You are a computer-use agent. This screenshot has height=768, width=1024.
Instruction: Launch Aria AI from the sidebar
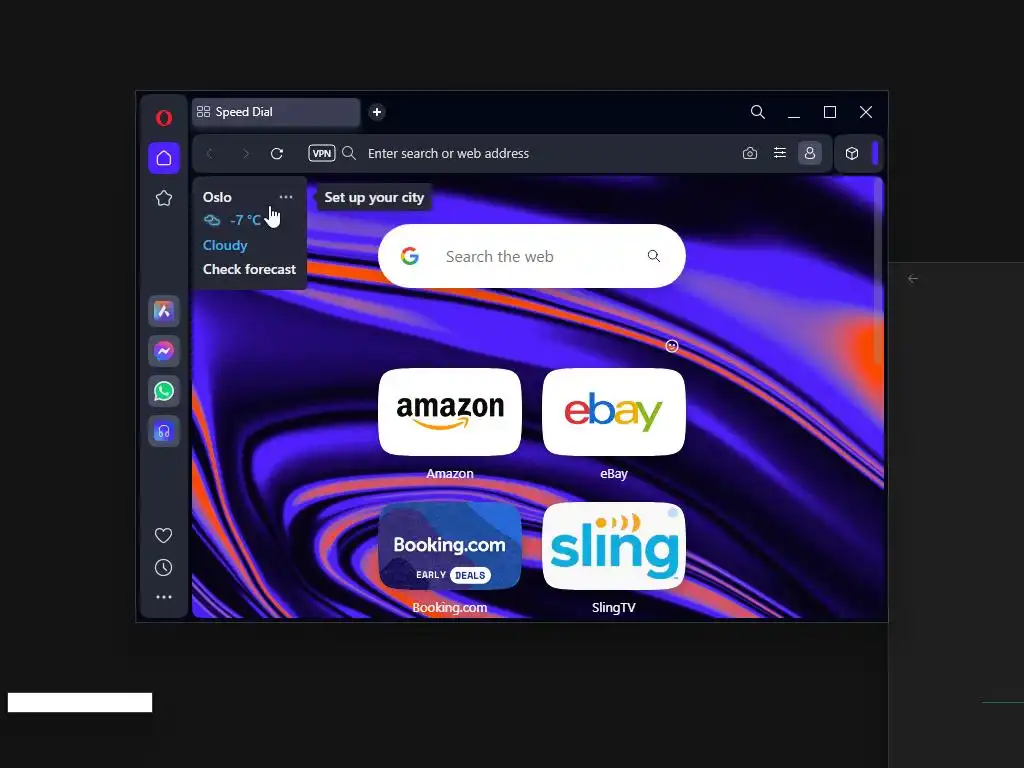(164, 311)
